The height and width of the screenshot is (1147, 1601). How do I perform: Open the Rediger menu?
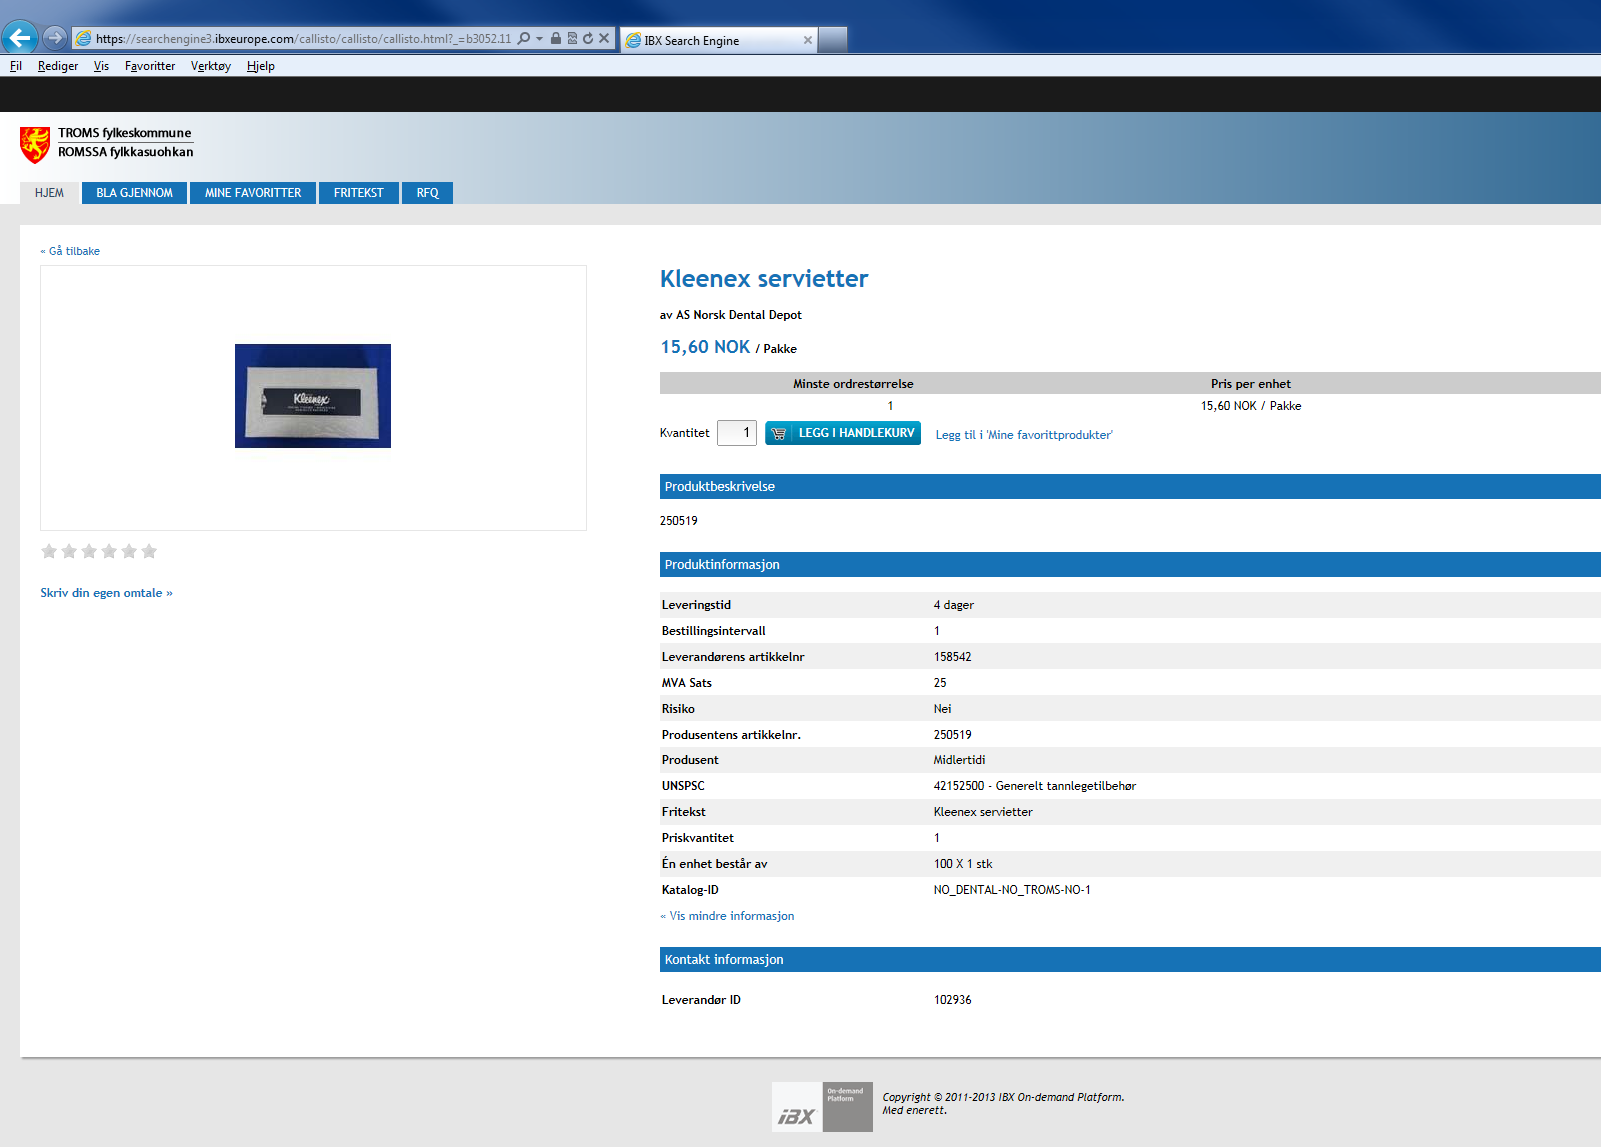(x=58, y=66)
